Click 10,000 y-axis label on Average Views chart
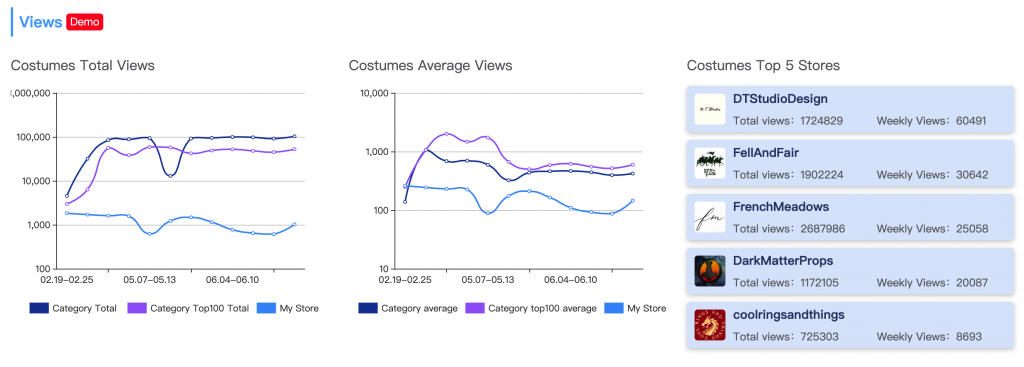Image resolution: width=1024 pixels, height=367 pixels. click(375, 93)
